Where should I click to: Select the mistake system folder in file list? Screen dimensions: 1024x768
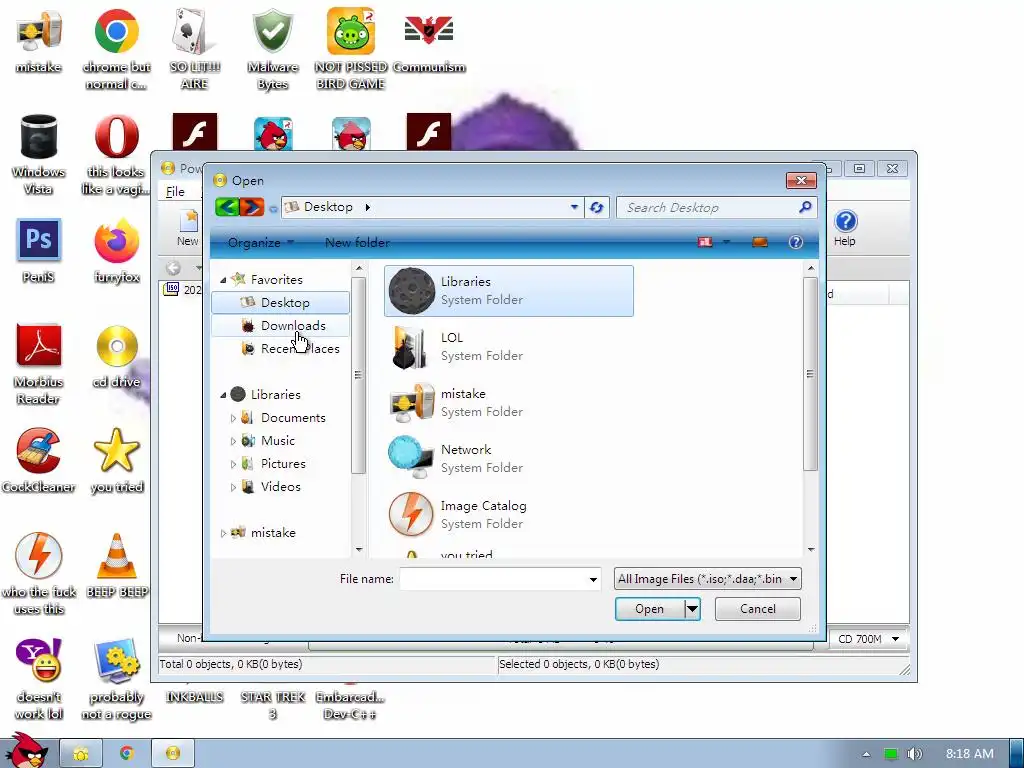click(509, 403)
